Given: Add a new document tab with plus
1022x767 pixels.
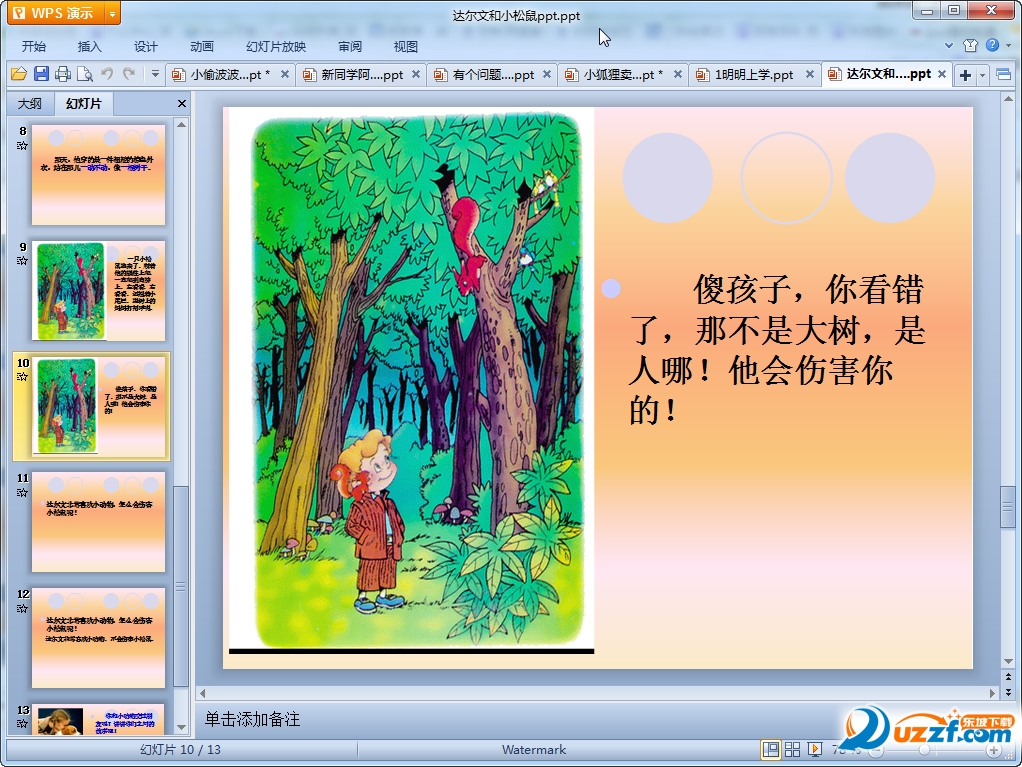Looking at the screenshot, I should point(965,76).
